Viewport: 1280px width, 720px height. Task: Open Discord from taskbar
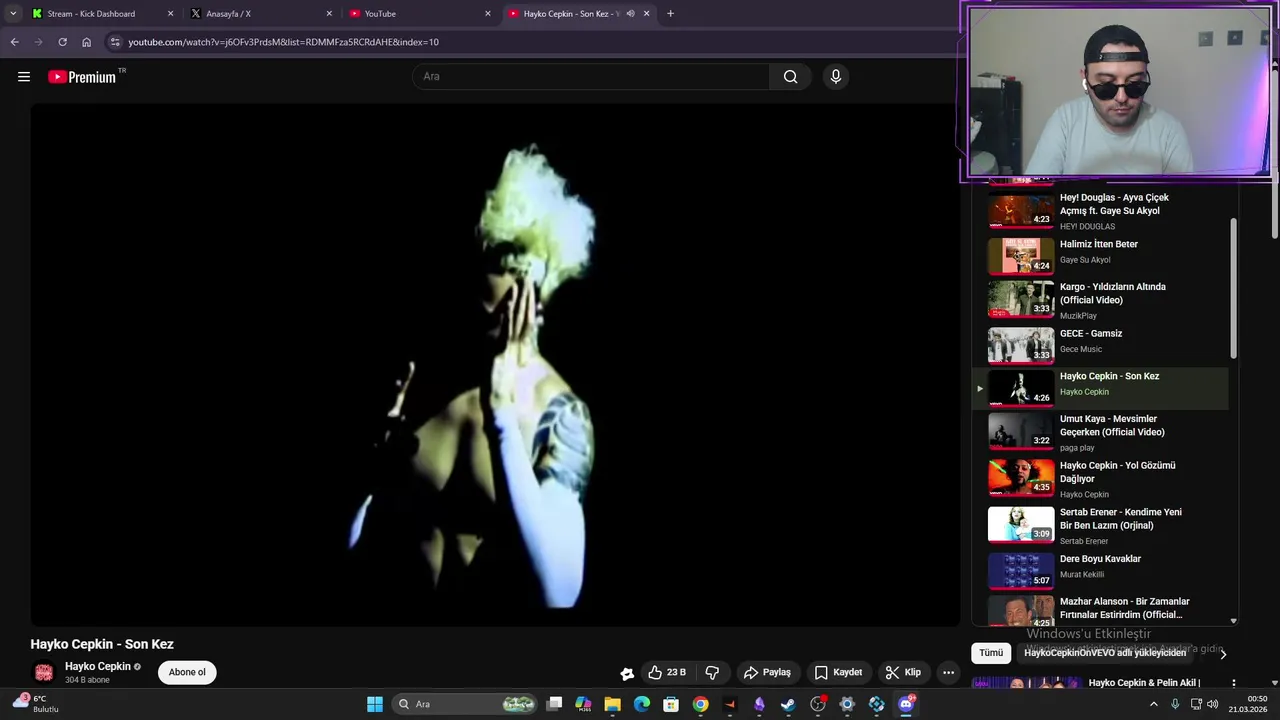point(906,704)
